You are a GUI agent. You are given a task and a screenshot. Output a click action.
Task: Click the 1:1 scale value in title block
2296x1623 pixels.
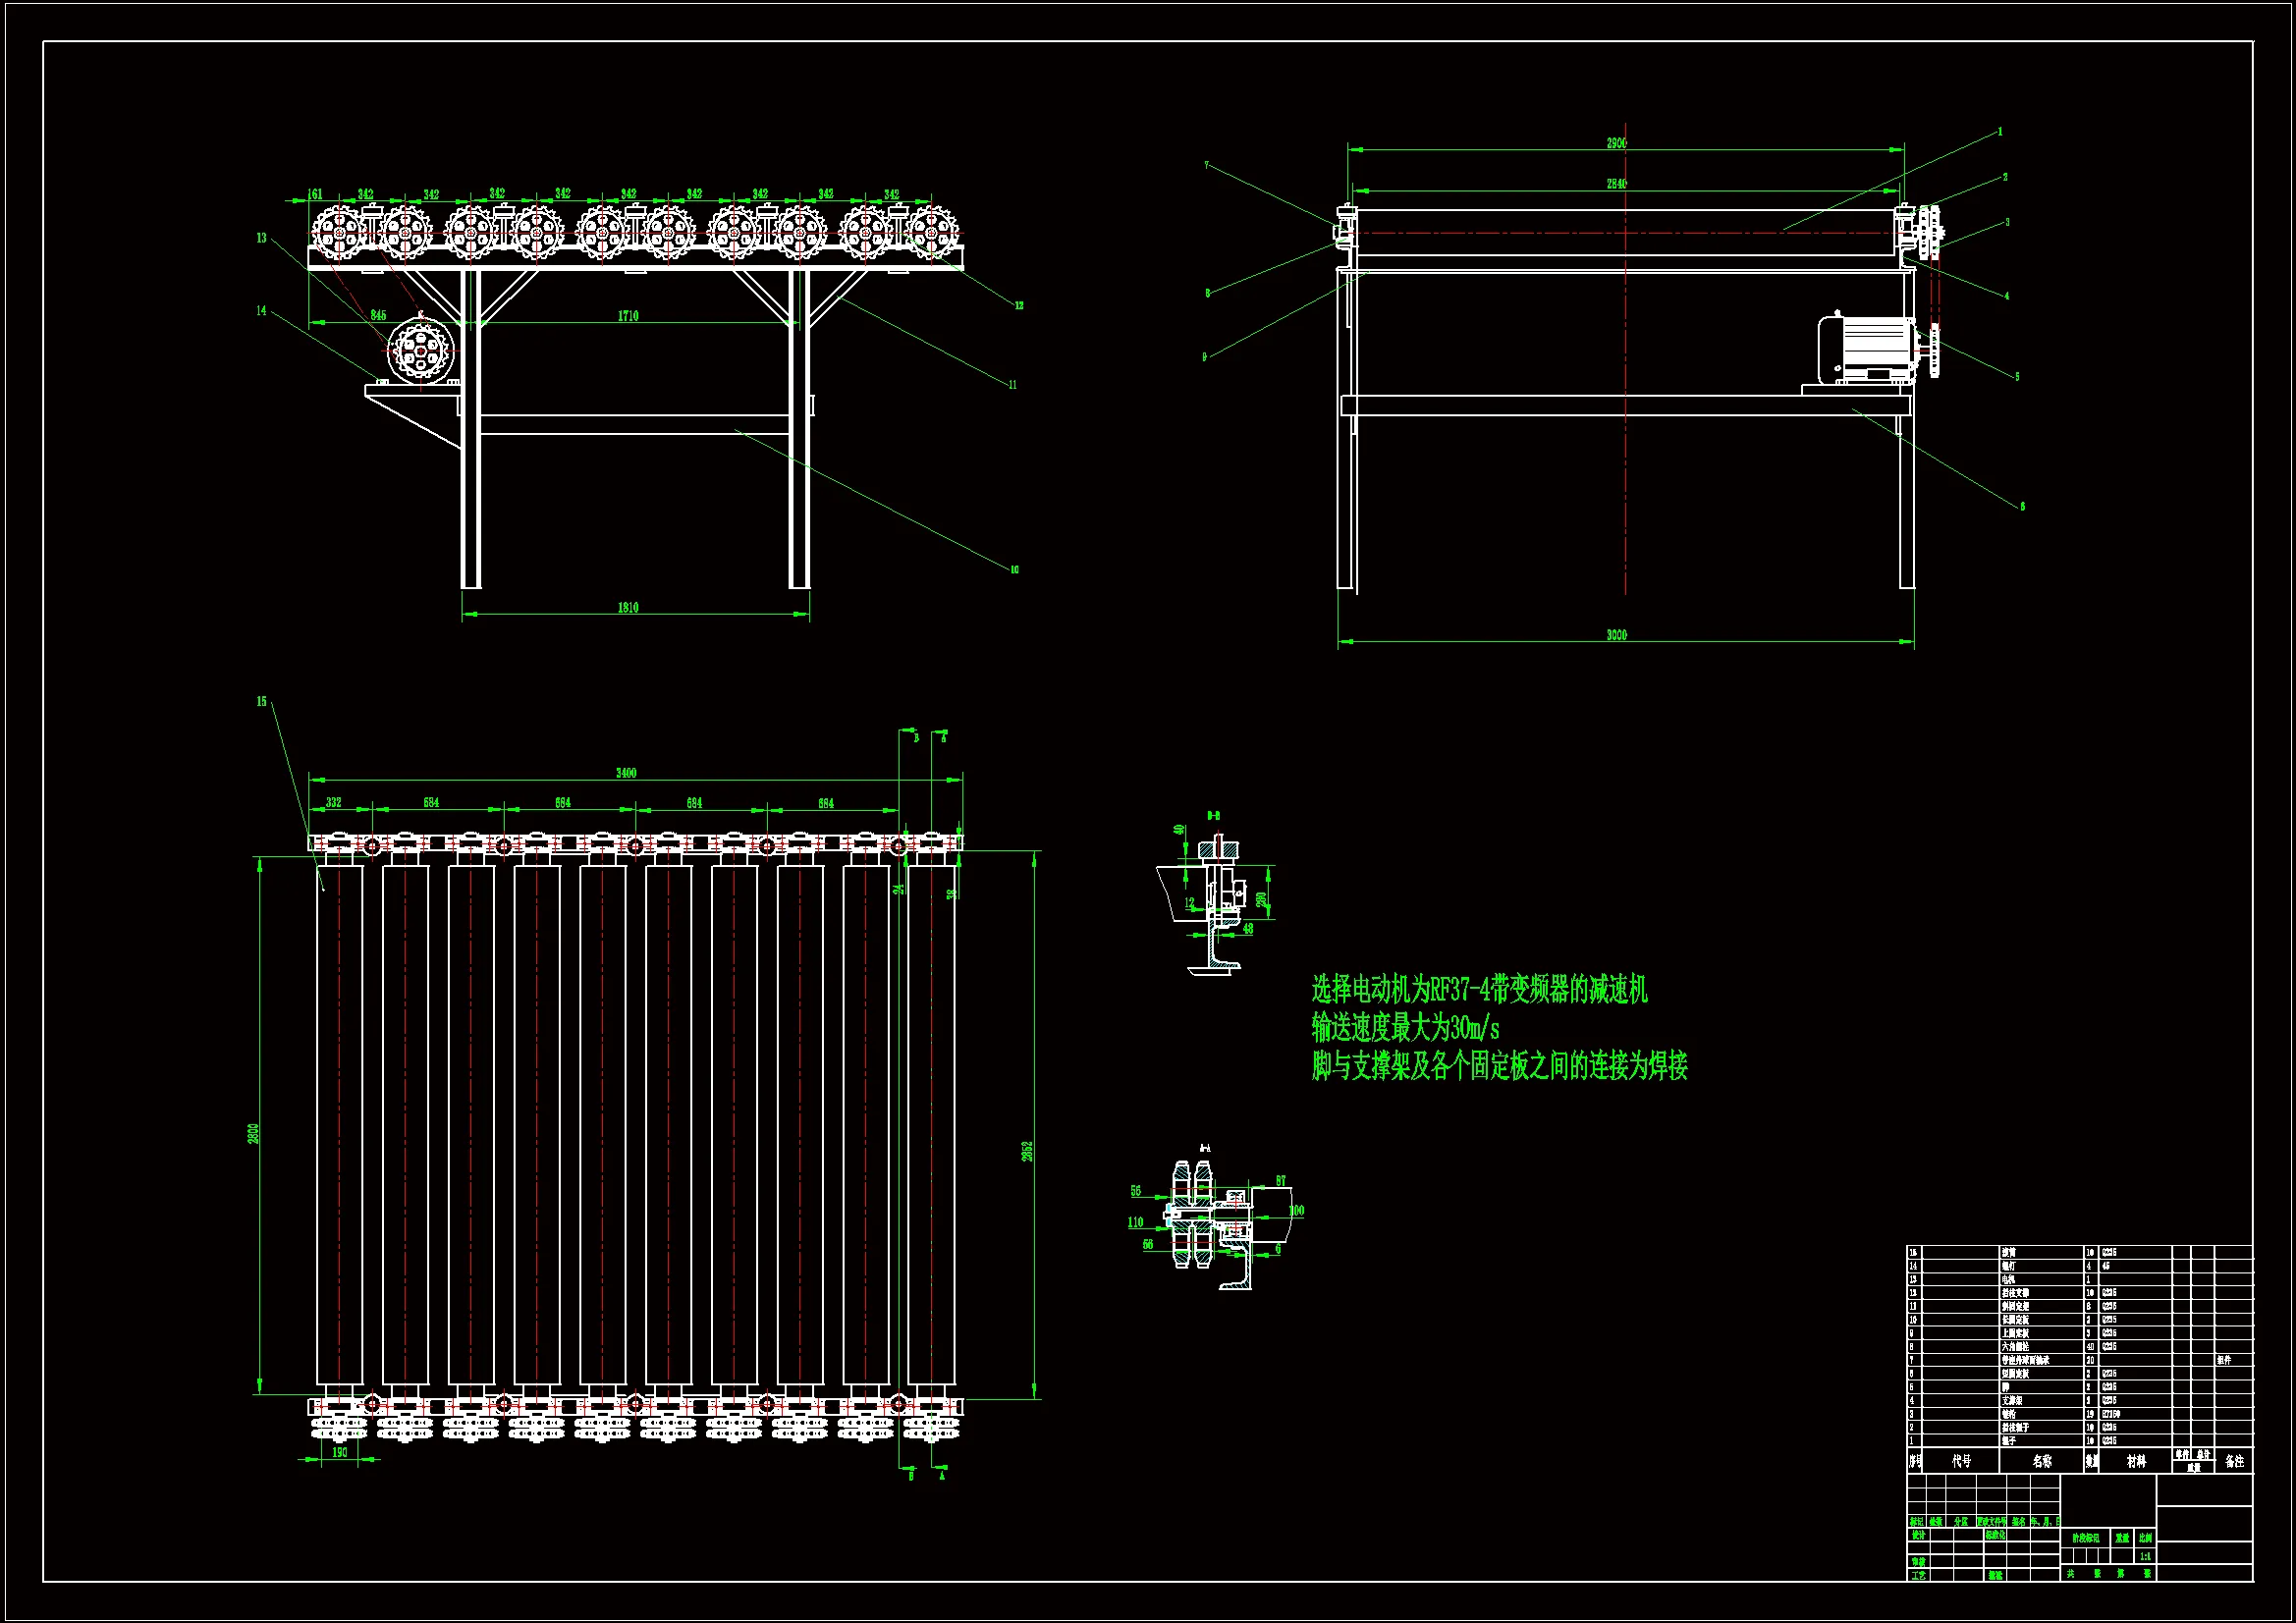coord(2145,1556)
